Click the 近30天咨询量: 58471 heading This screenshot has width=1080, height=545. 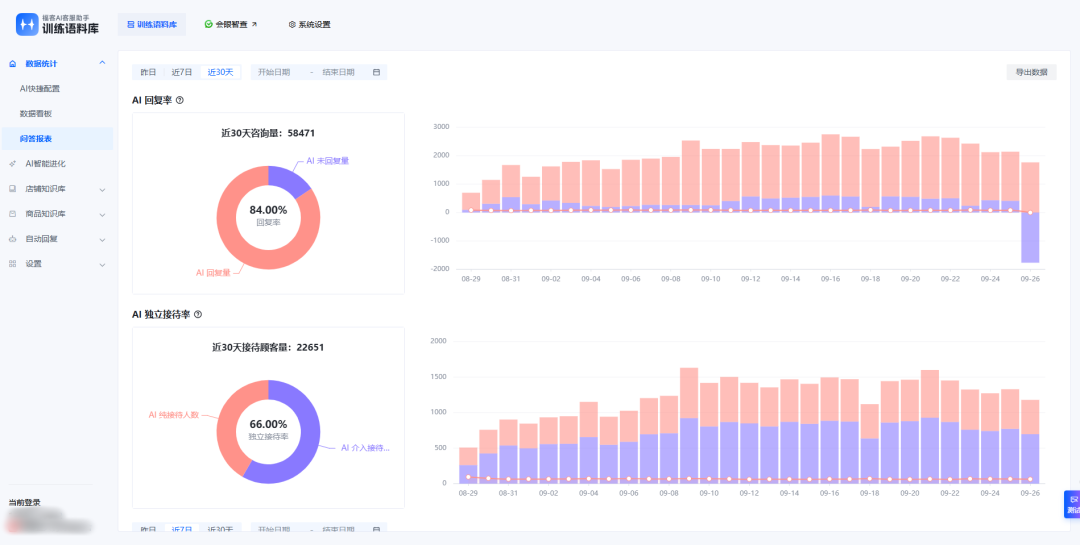268,133
